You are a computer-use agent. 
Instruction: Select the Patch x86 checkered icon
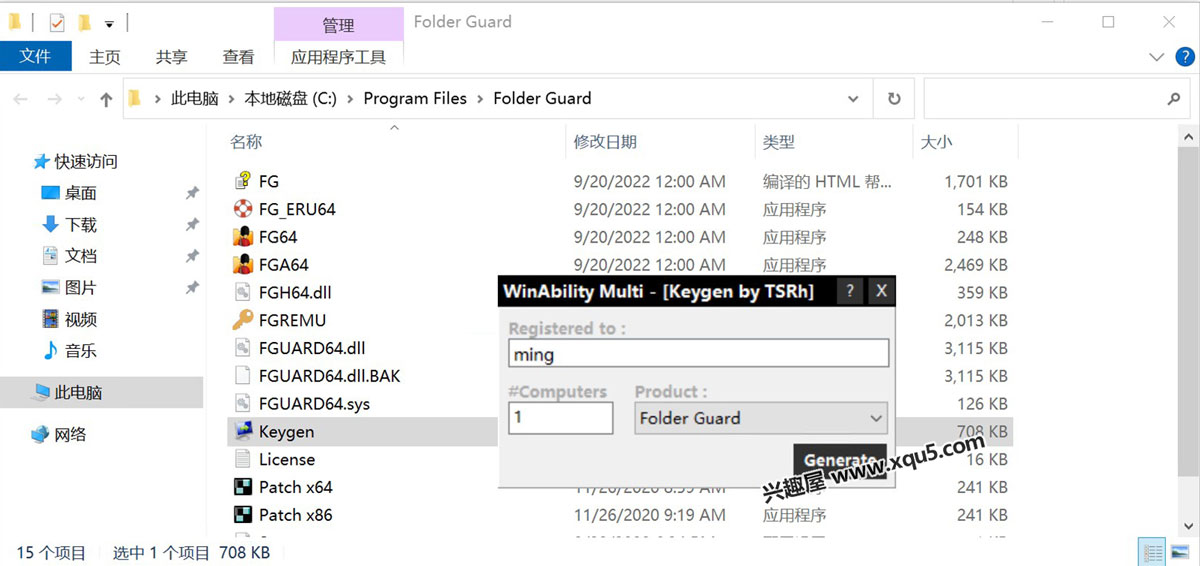click(242, 515)
